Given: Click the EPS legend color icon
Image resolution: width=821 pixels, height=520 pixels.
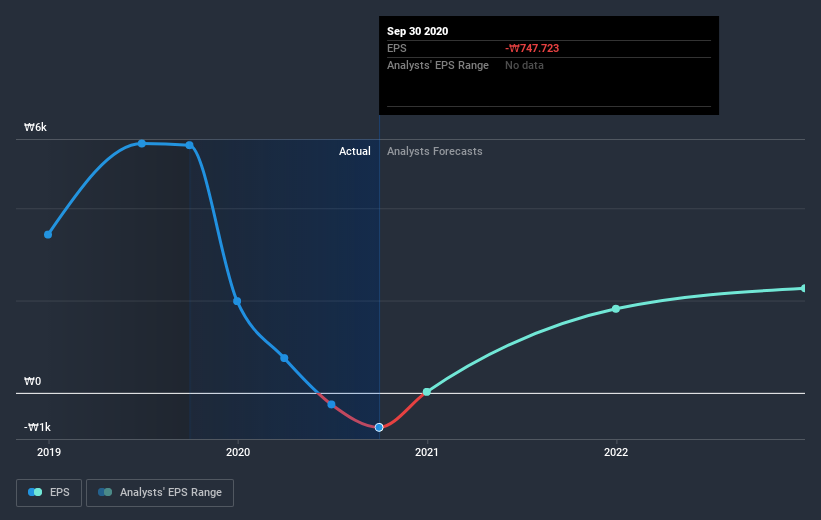Looking at the screenshot, I should tap(35, 492).
